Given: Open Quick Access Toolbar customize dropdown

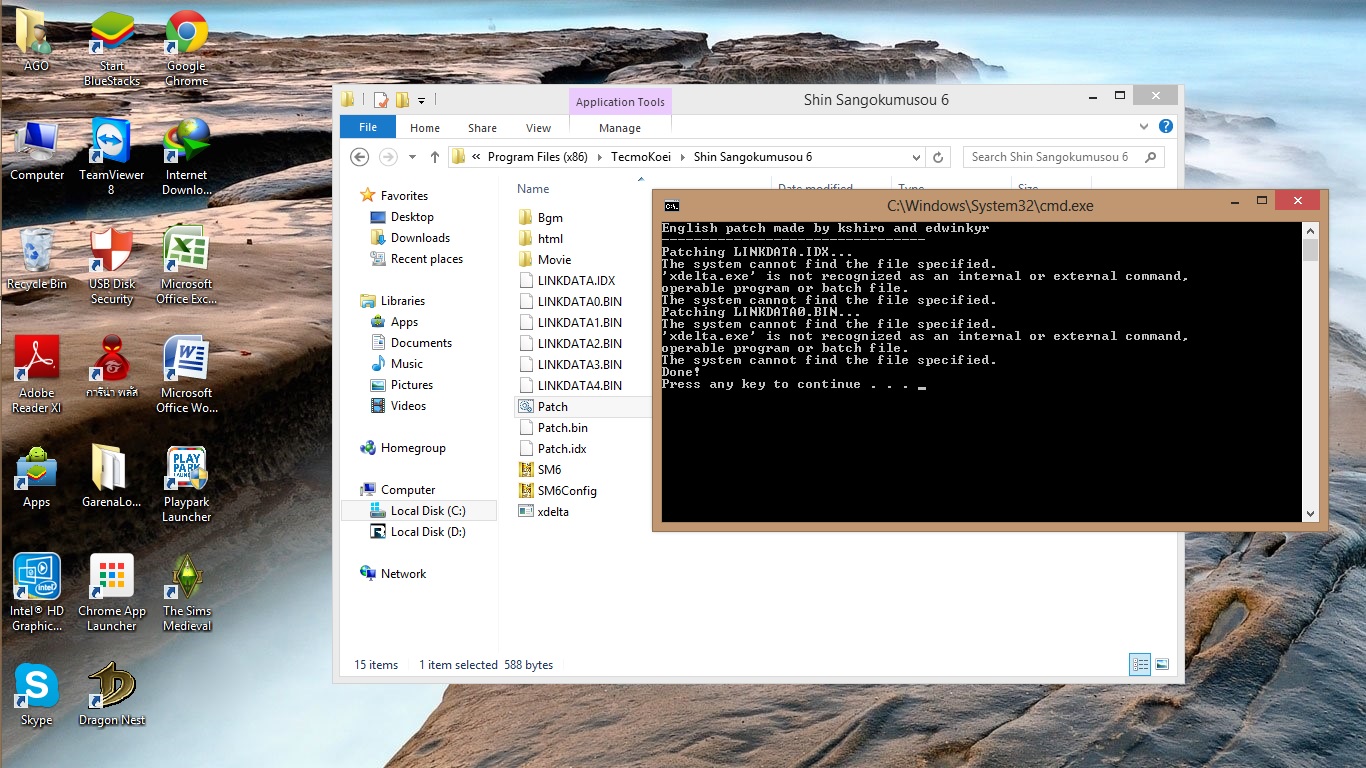Looking at the screenshot, I should [x=422, y=100].
